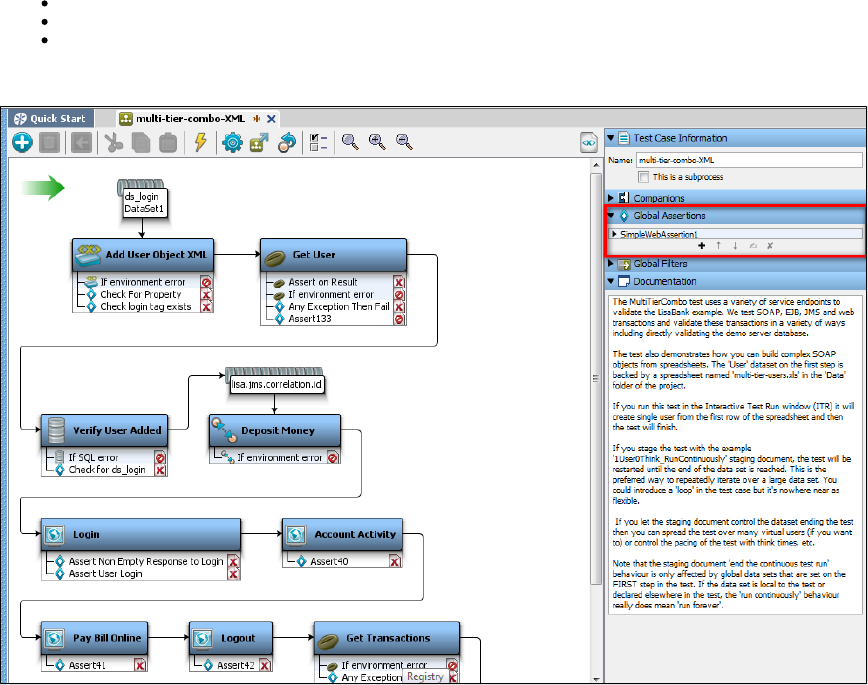Click the lightning bolt toolbar icon

coord(200,143)
